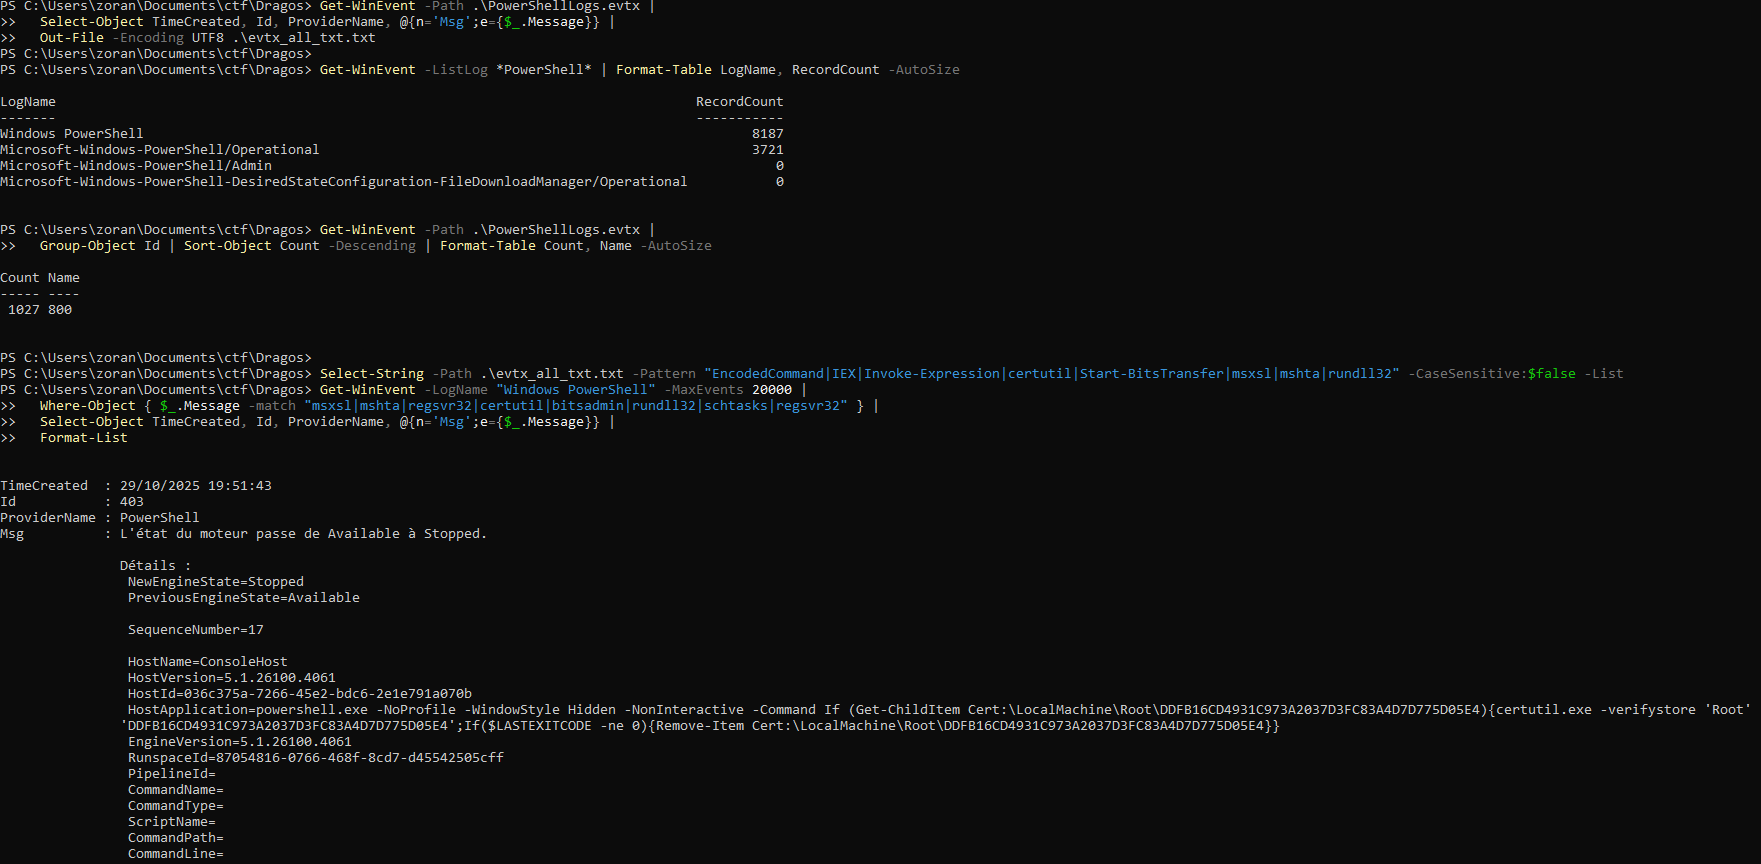Click the 'LogName' column header in output
The width and height of the screenshot is (1761, 864).
point(28,101)
